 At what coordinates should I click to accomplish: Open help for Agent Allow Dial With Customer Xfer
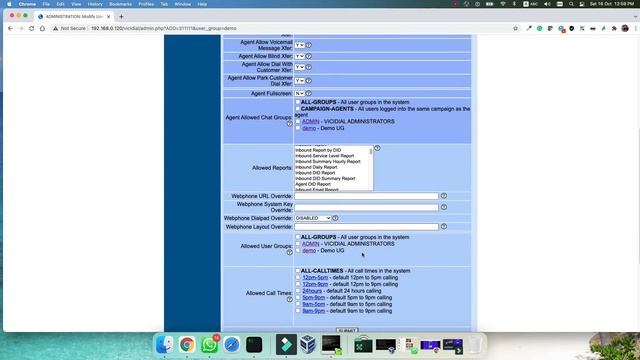point(309,67)
